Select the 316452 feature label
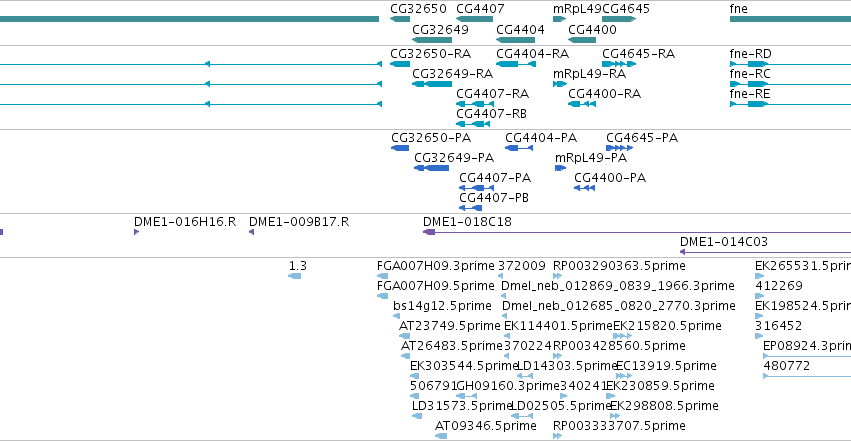Viewport: 851px width, 441px height. pos(778,327)
